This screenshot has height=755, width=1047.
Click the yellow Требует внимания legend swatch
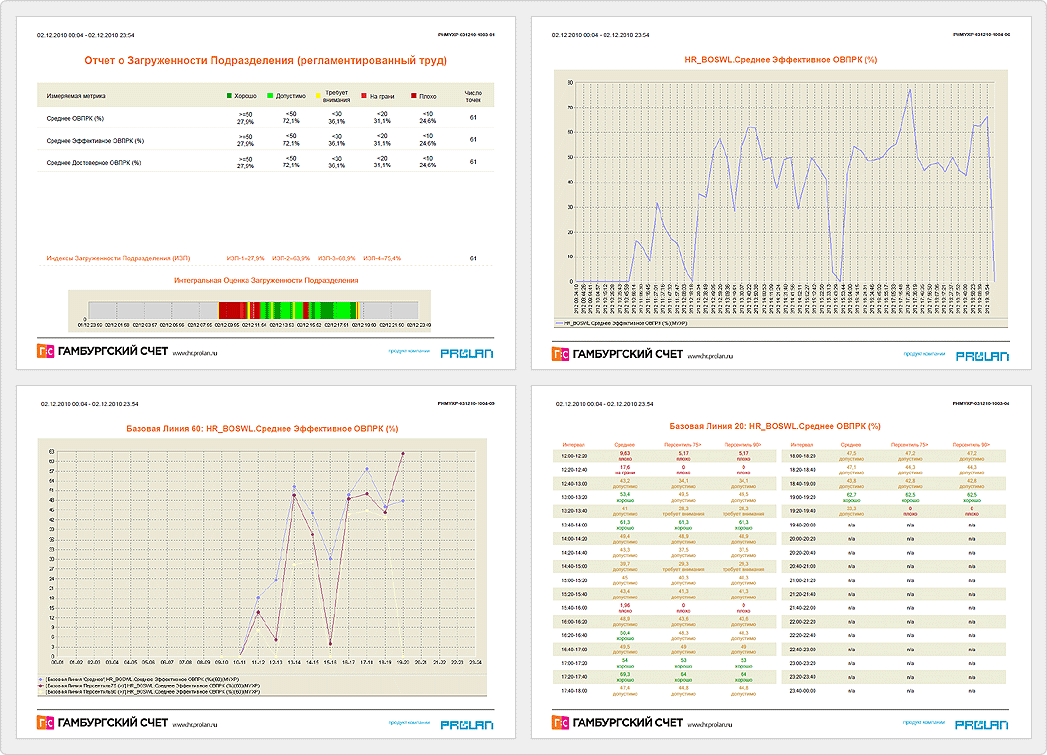pyautogui.click(x=318, y=97)
